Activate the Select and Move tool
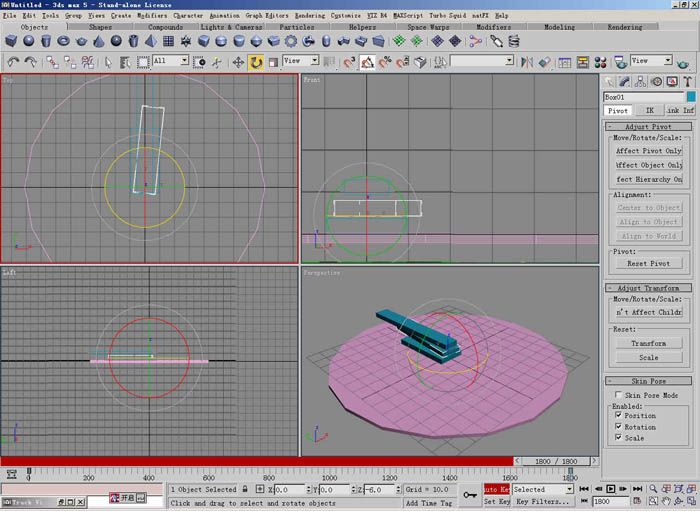The image size is (700, 511). pyautogui.click(x=238, y=62)
